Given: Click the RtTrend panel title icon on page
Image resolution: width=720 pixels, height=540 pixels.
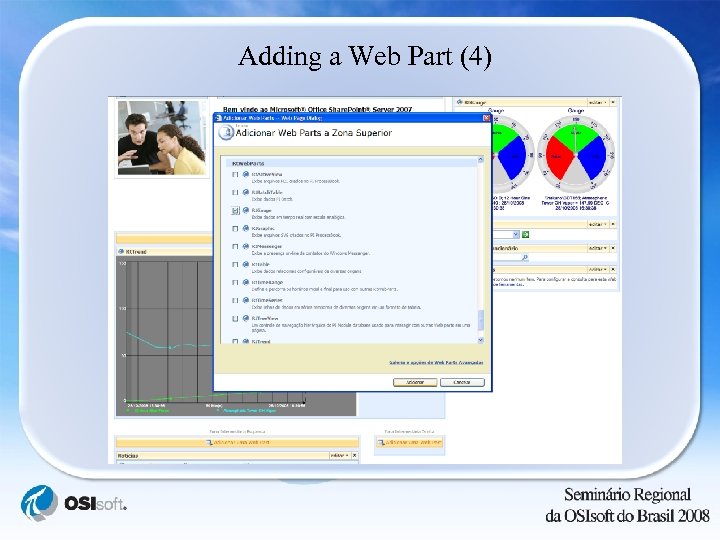Looking at the screenshot, I should (121, 252).
